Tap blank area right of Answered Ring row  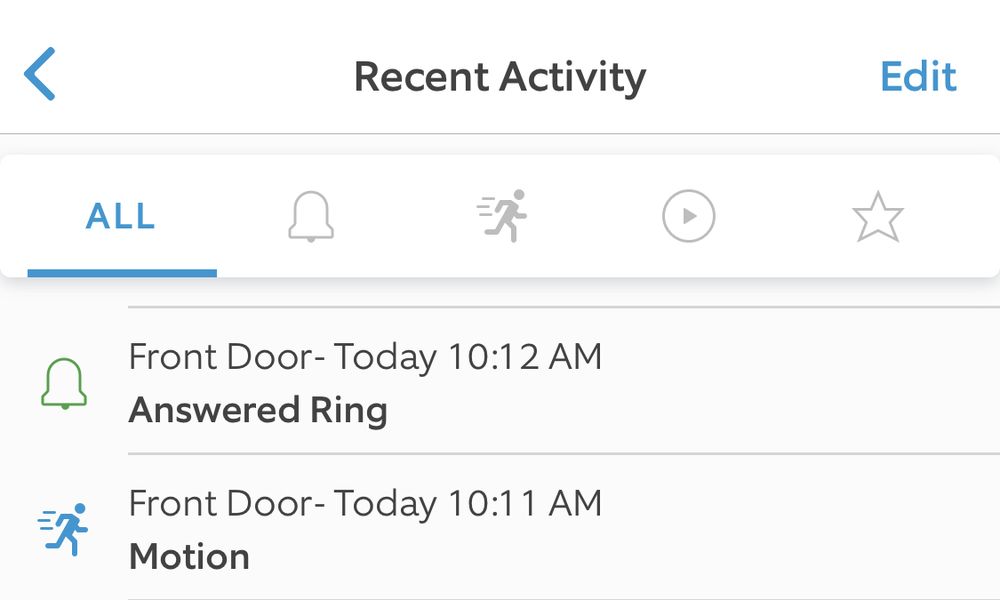click(797, 383)
